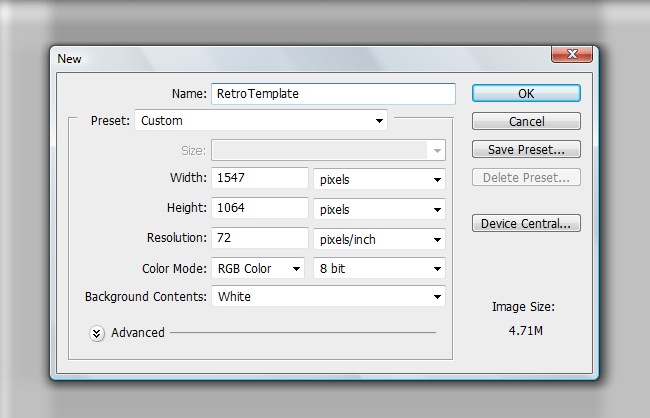Open the 8 bit depth dropdown
Image resolution: width=650 pixels, height=418 pixels.
(379, 268)
